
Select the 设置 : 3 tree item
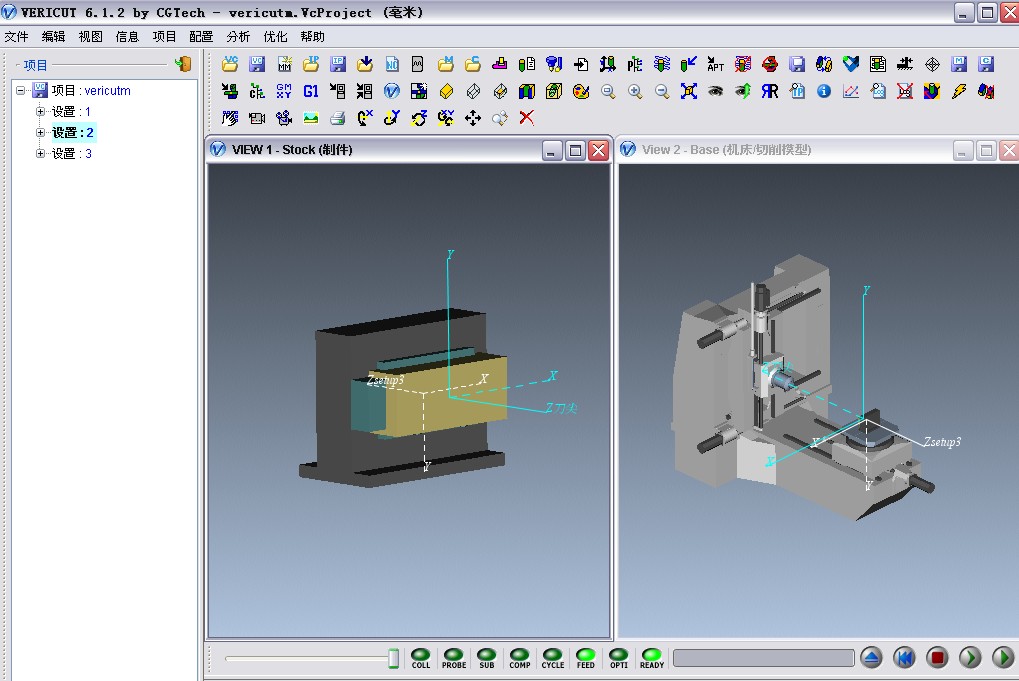tap(71, 153)
